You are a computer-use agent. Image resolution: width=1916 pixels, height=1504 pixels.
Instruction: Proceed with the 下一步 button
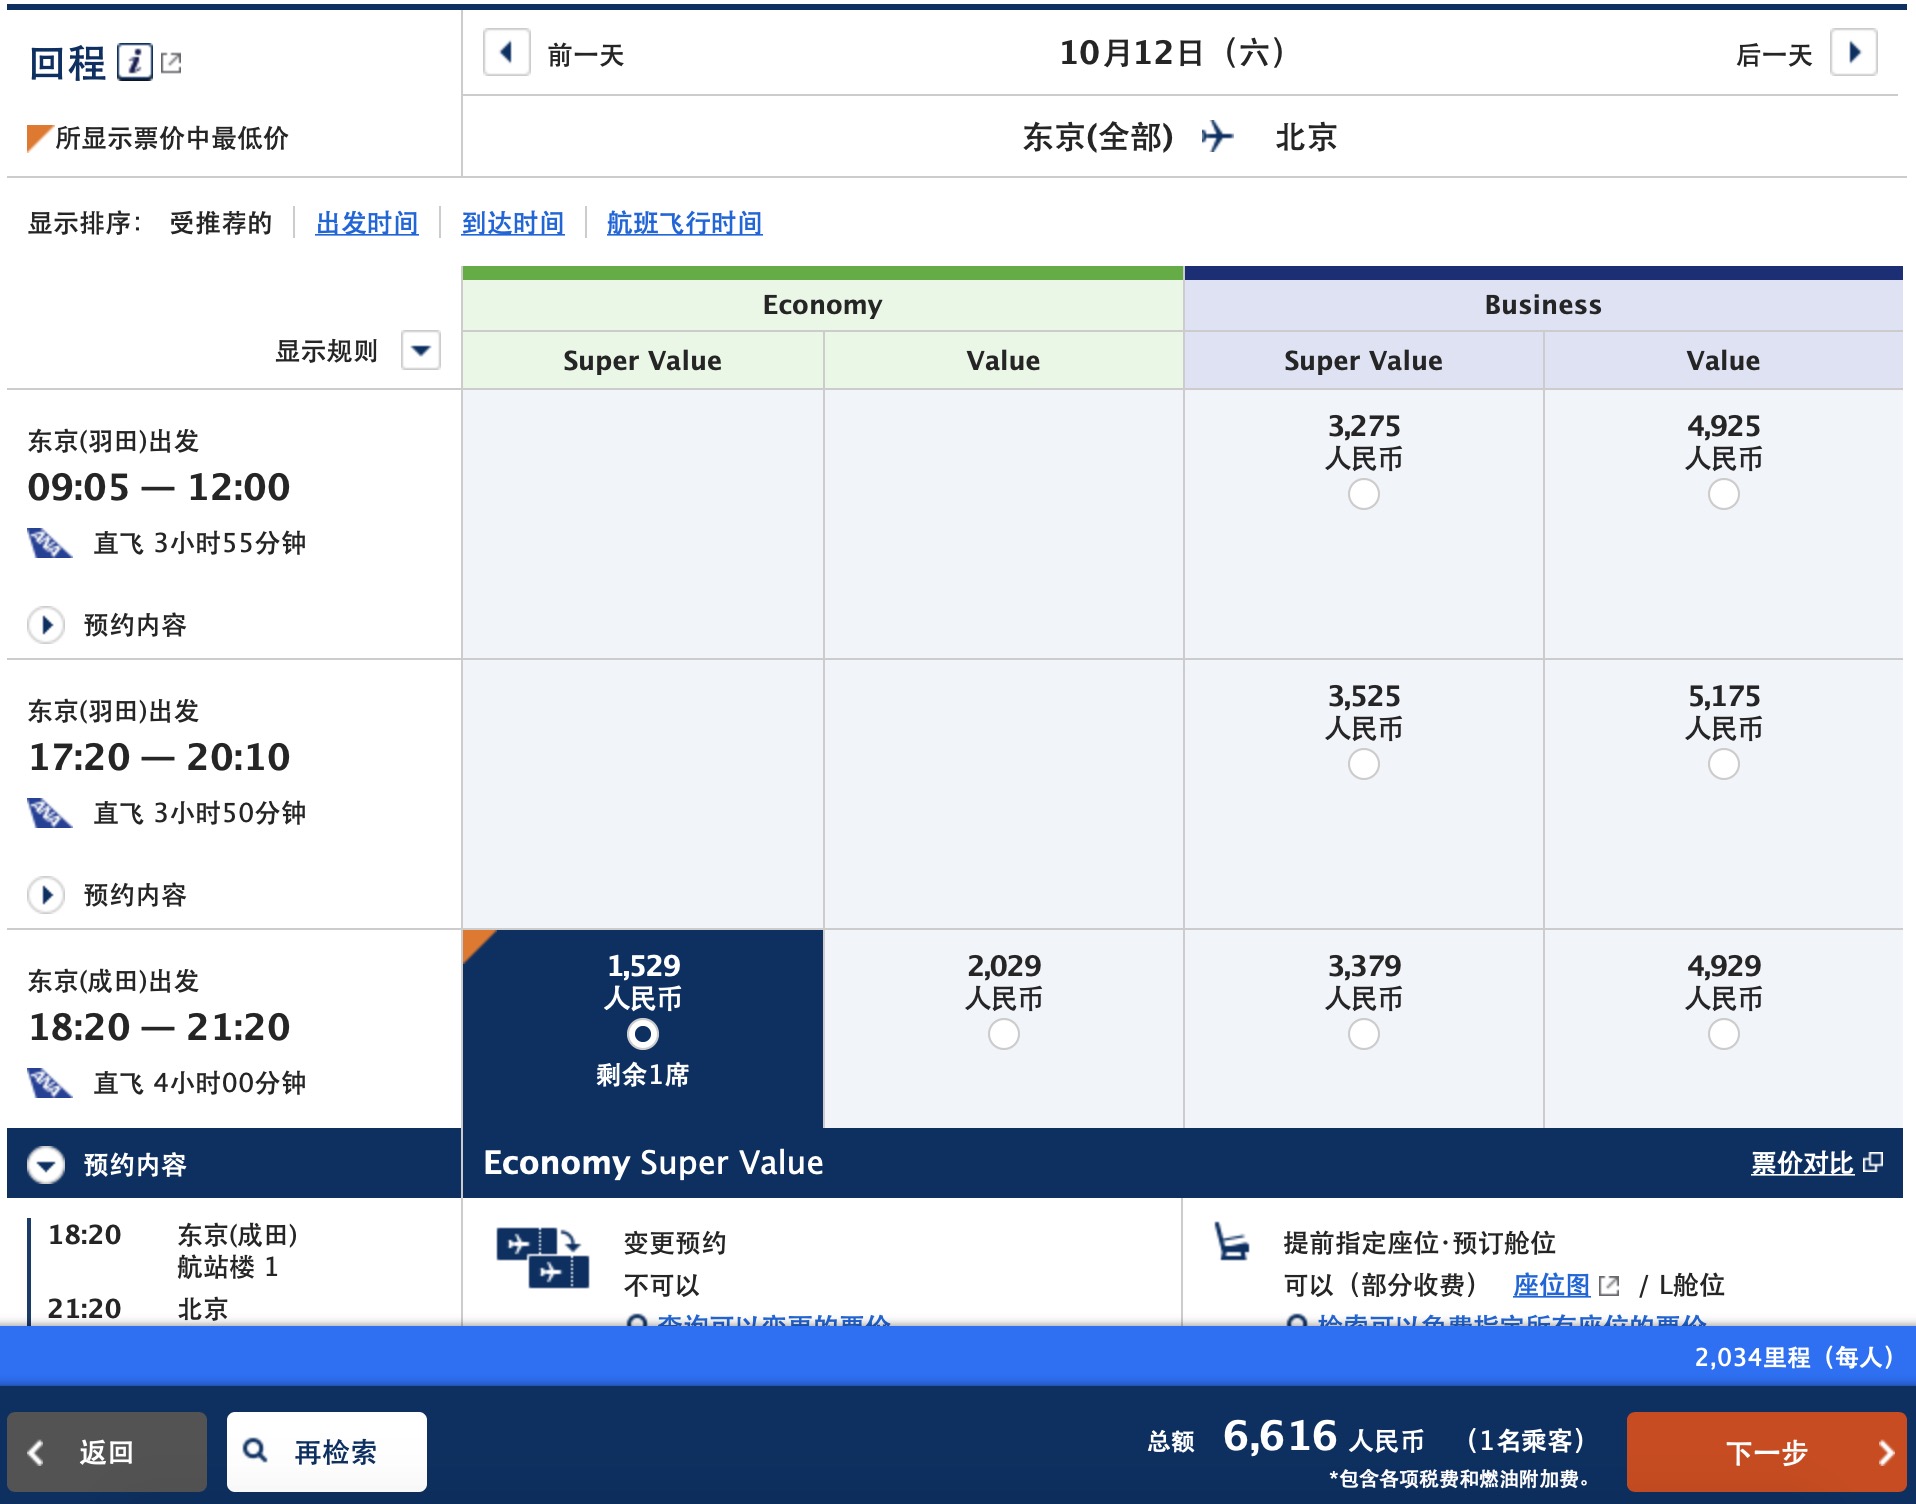[x=1766, y=1452]
